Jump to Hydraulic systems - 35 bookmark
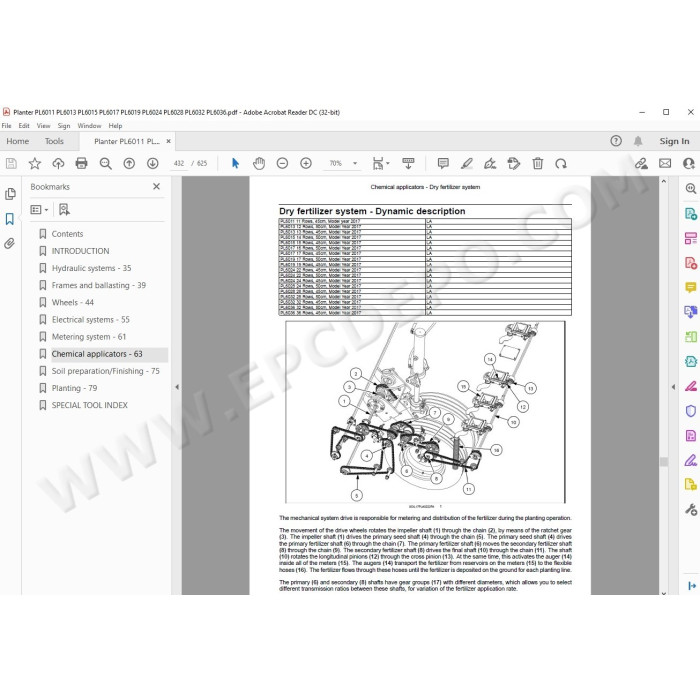Image resolution: width=700 pixels, height=700 pixels. tap(92, 268)
